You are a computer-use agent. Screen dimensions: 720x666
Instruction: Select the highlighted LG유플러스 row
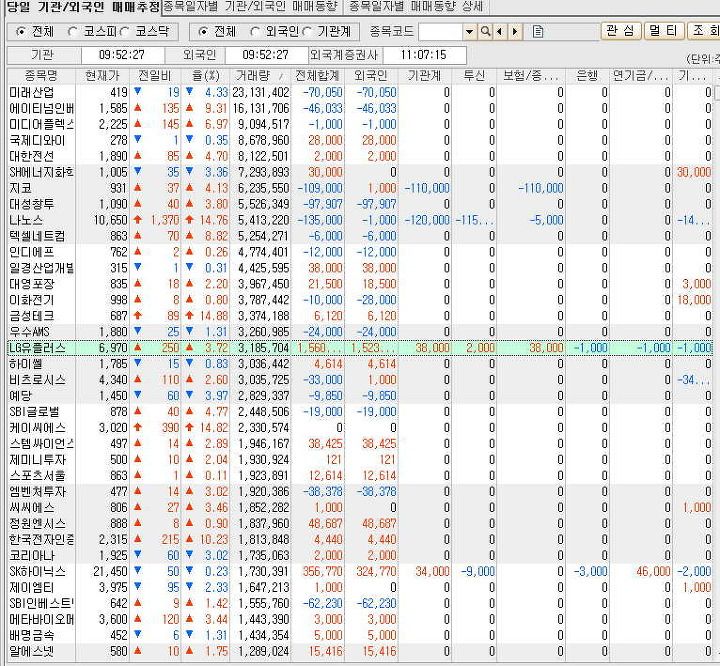pyautogui.click(x=360, y=348)
